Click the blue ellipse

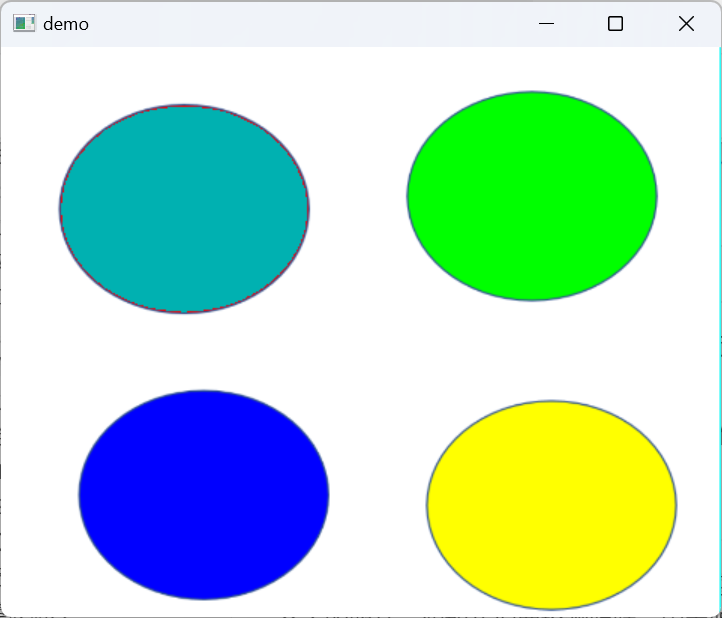point(204,495)
